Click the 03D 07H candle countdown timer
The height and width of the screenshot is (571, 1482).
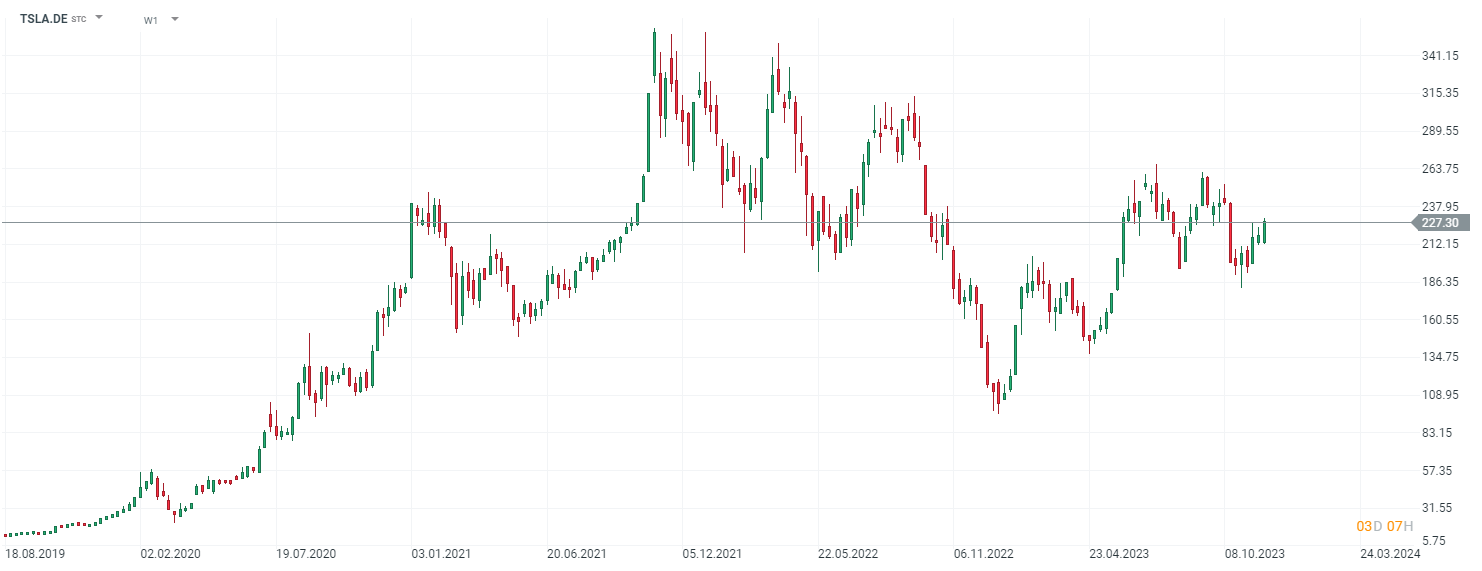point(1385,526)
